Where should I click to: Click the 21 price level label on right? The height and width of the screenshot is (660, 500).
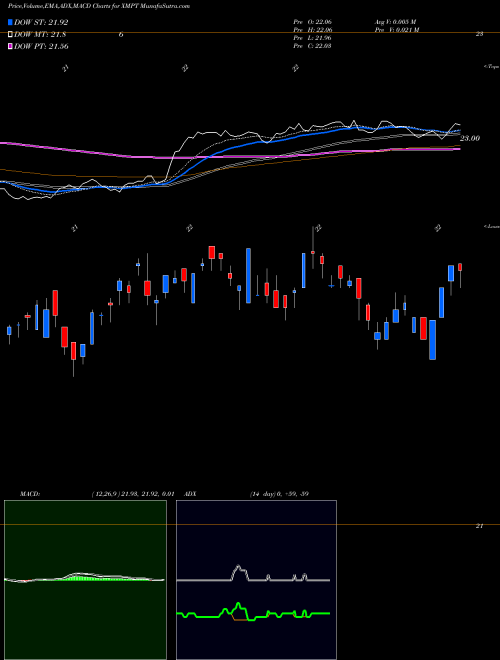coord(479,526)
